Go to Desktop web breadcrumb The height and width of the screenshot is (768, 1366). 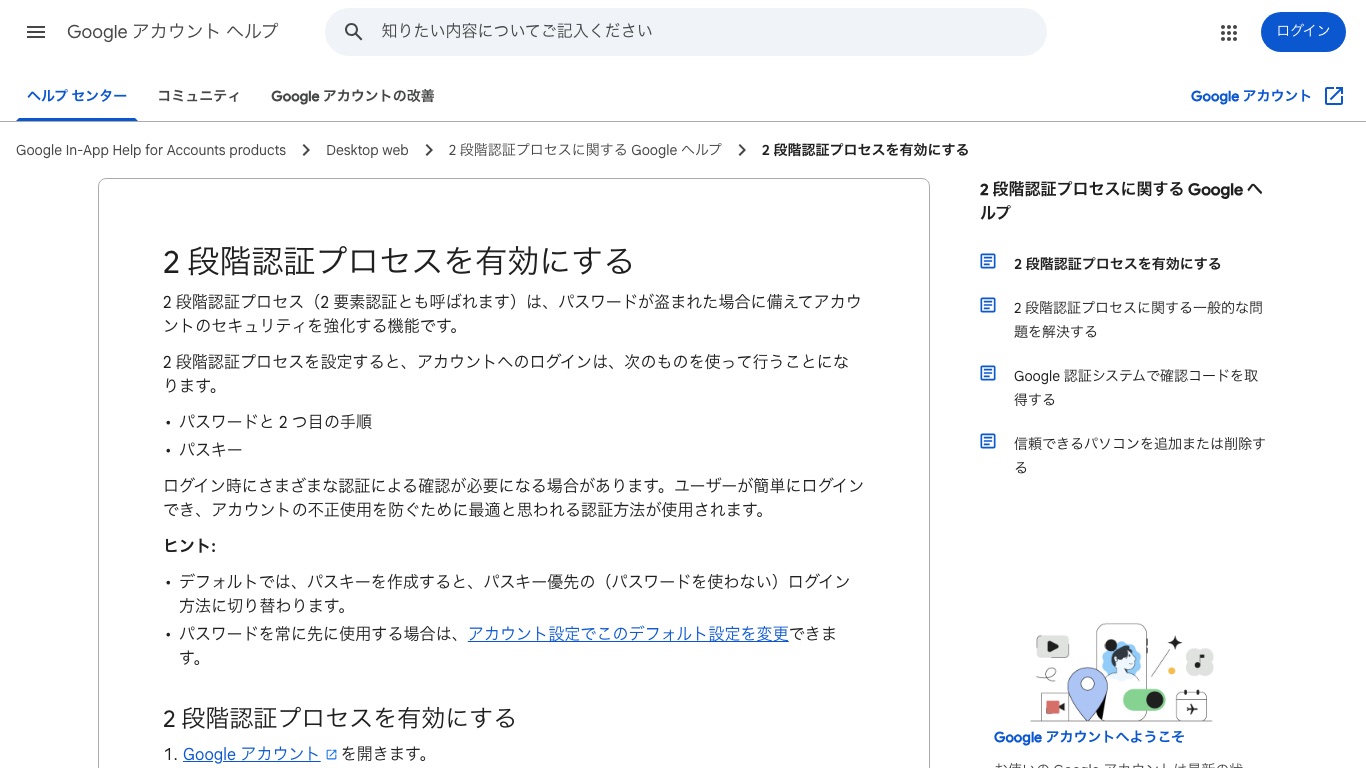click(x=367, y=150)
